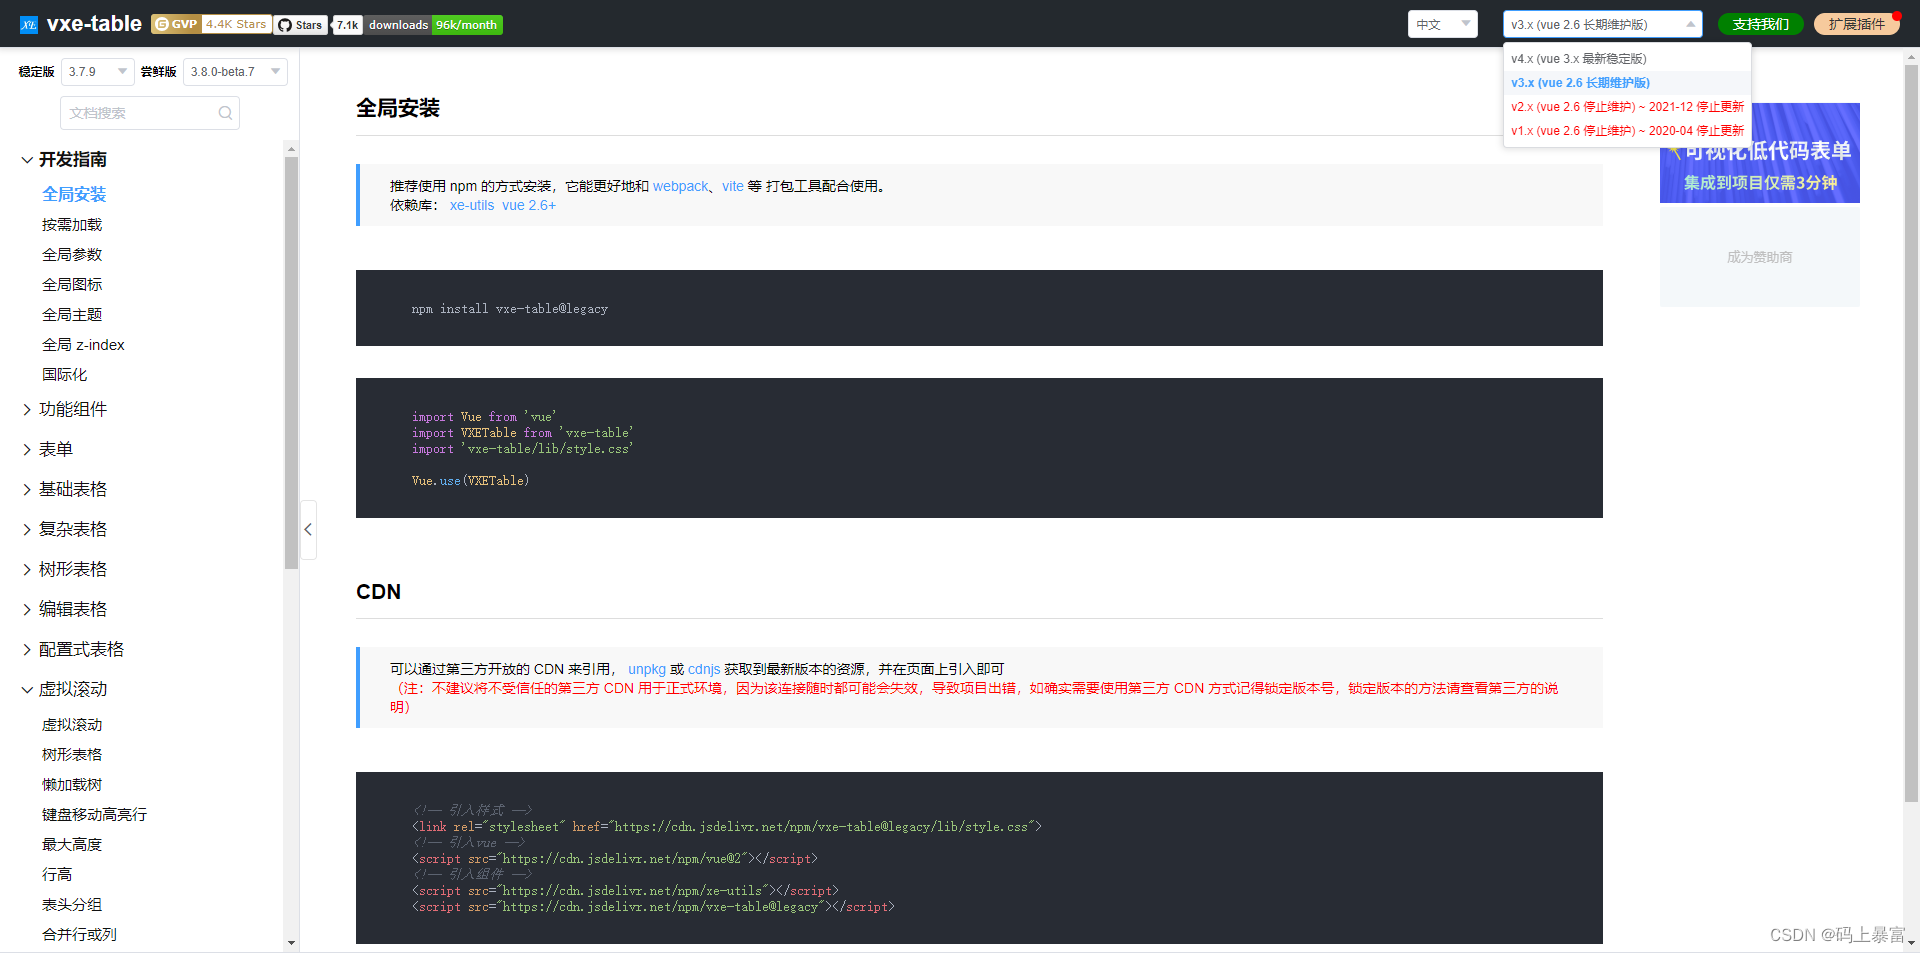The height and width of the screenshot is (953, 1920).
Task: Click the Vue.use(VXETable) code line
Action: pos(470,481)
